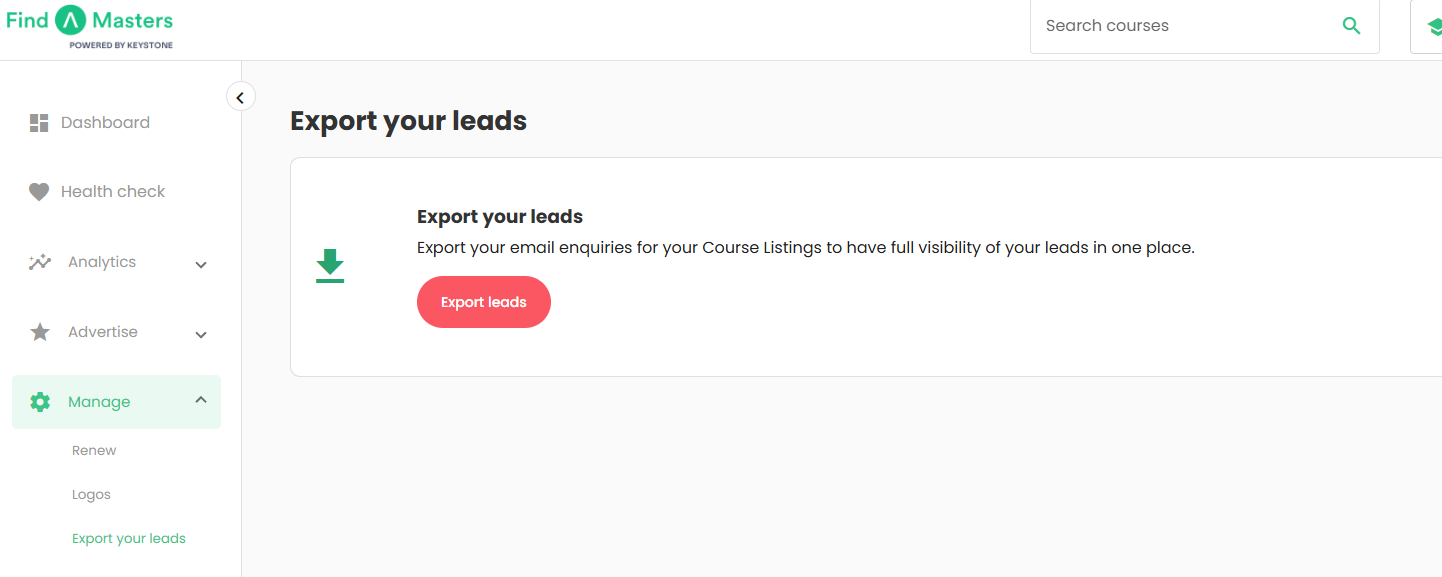Expand the Advertise menu chevron
The width and height of the screenshot is (1442, 577).
point(201,335)
